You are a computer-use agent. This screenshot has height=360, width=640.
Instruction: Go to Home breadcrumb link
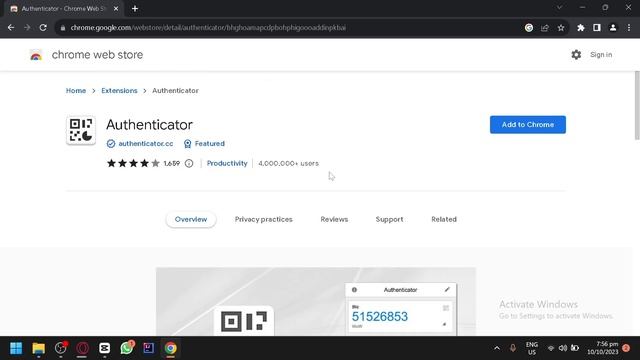[x=76, y=91]
